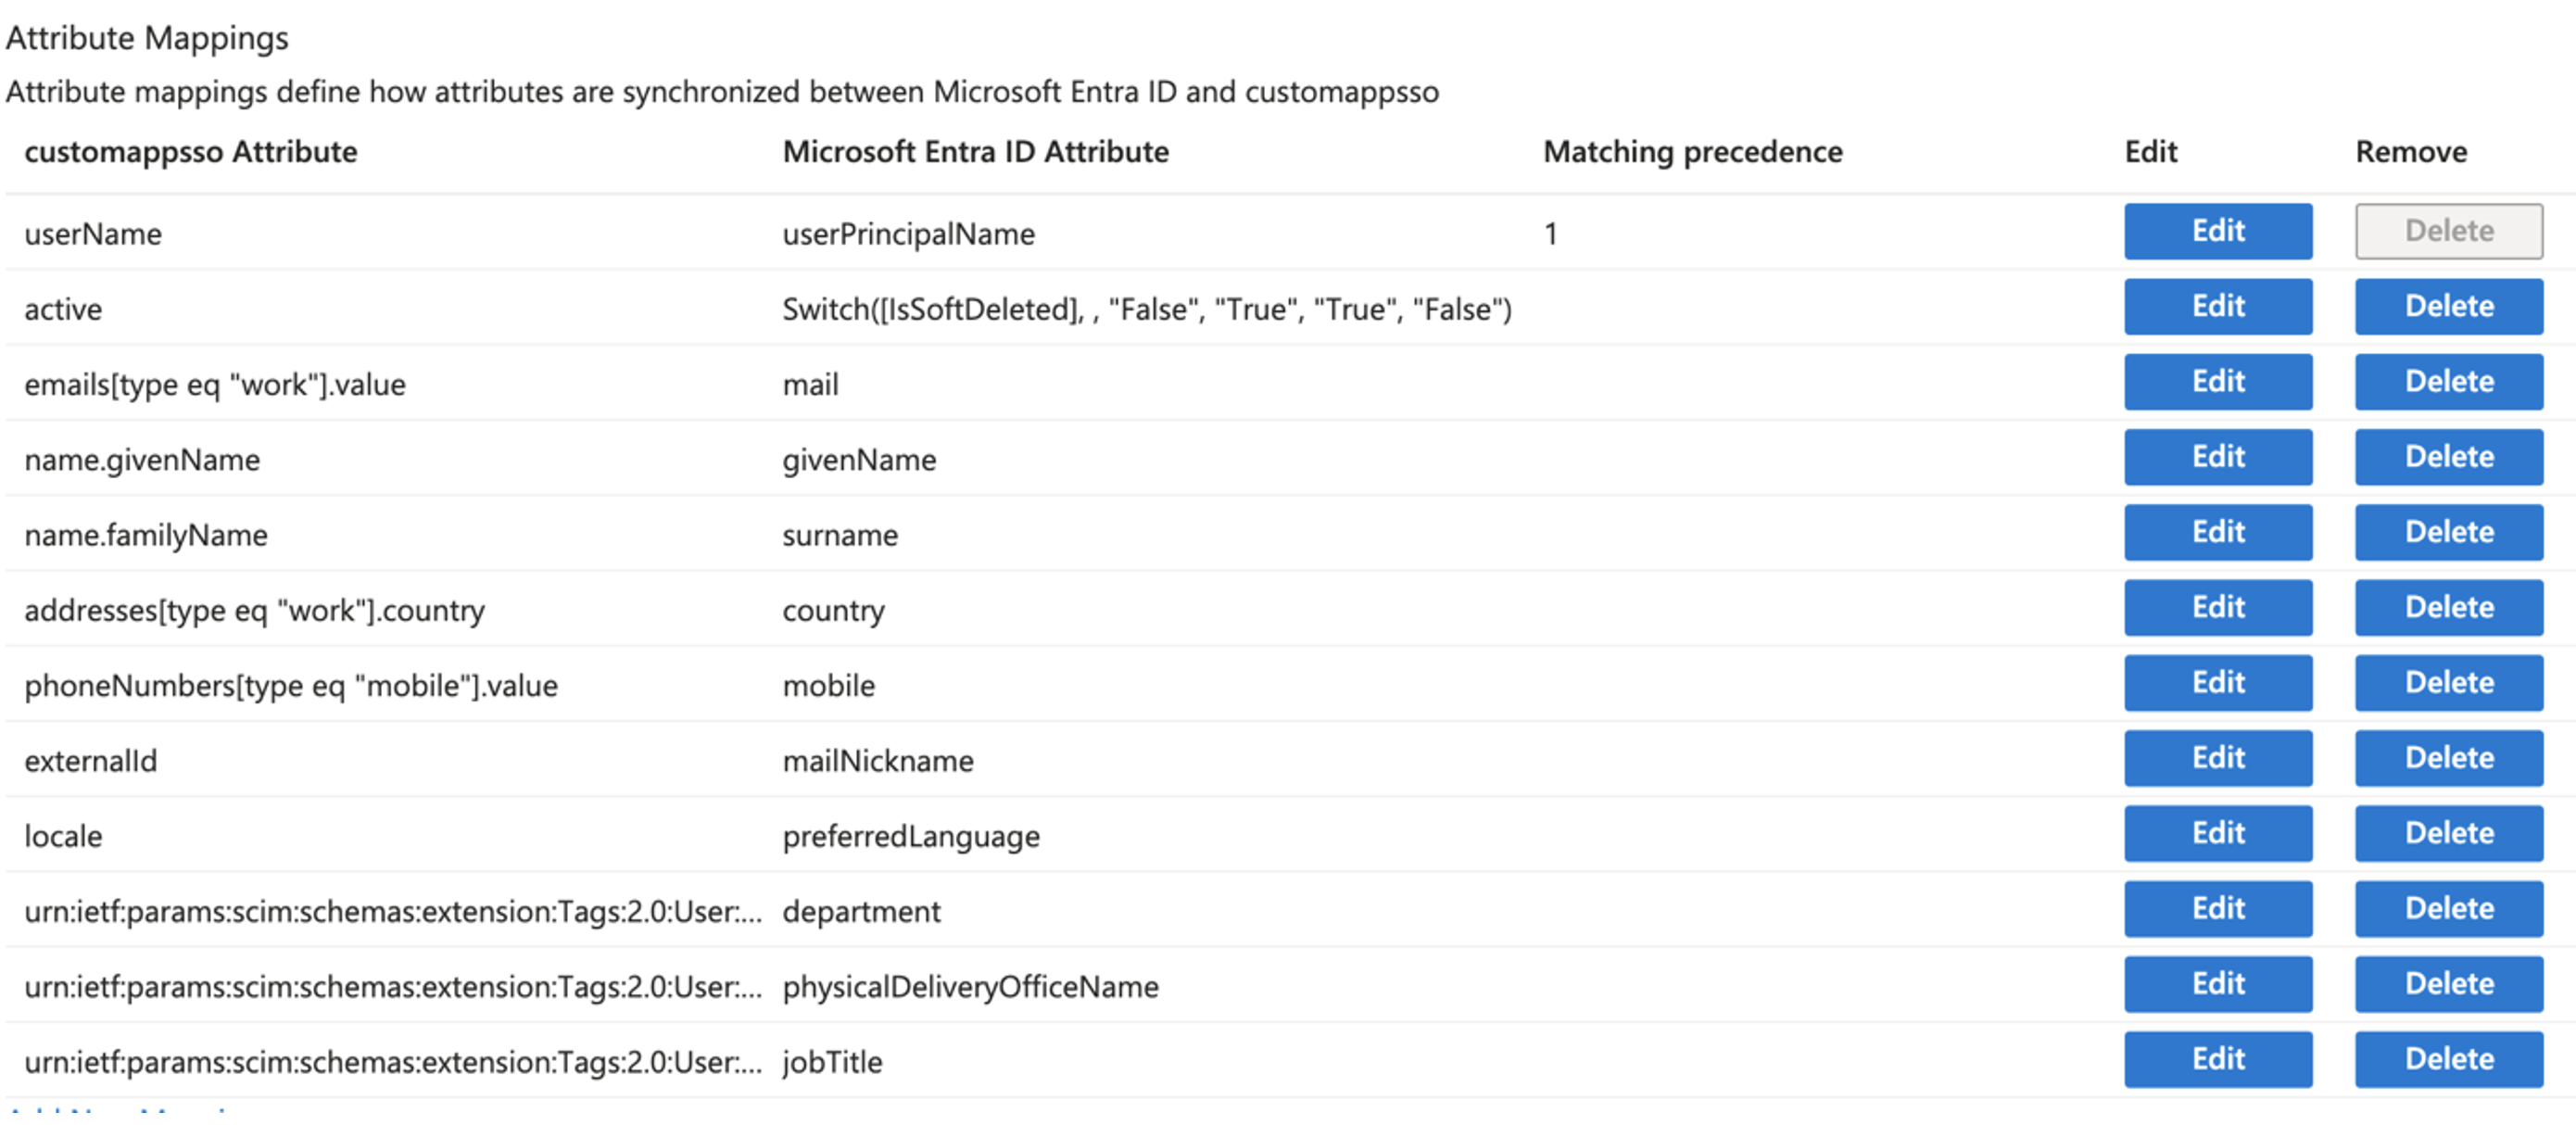This screenshot has height=1125, width=2576.
Task: Delete the surname mapping row
Action: point(2449,532)
